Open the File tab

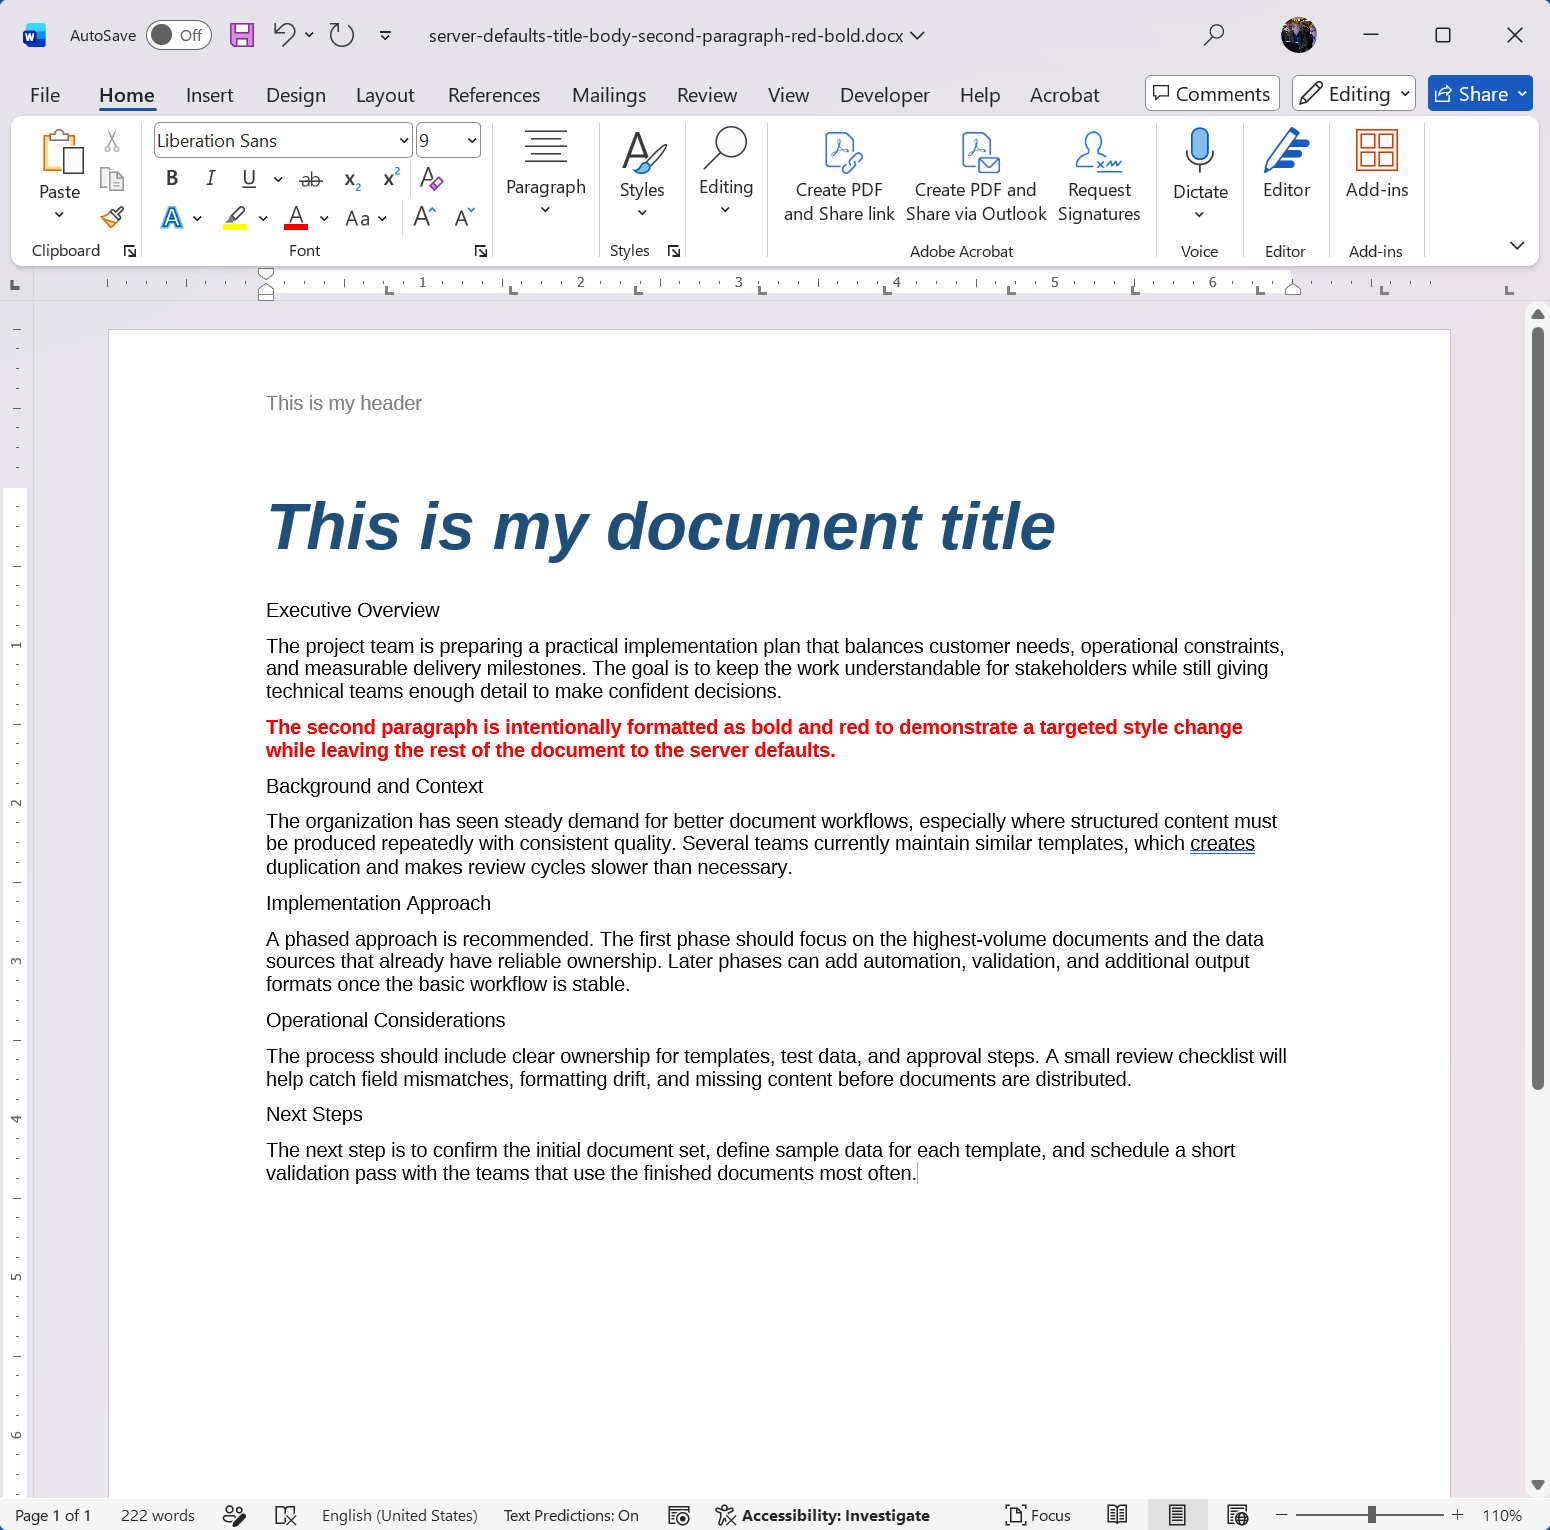(45, 95)
